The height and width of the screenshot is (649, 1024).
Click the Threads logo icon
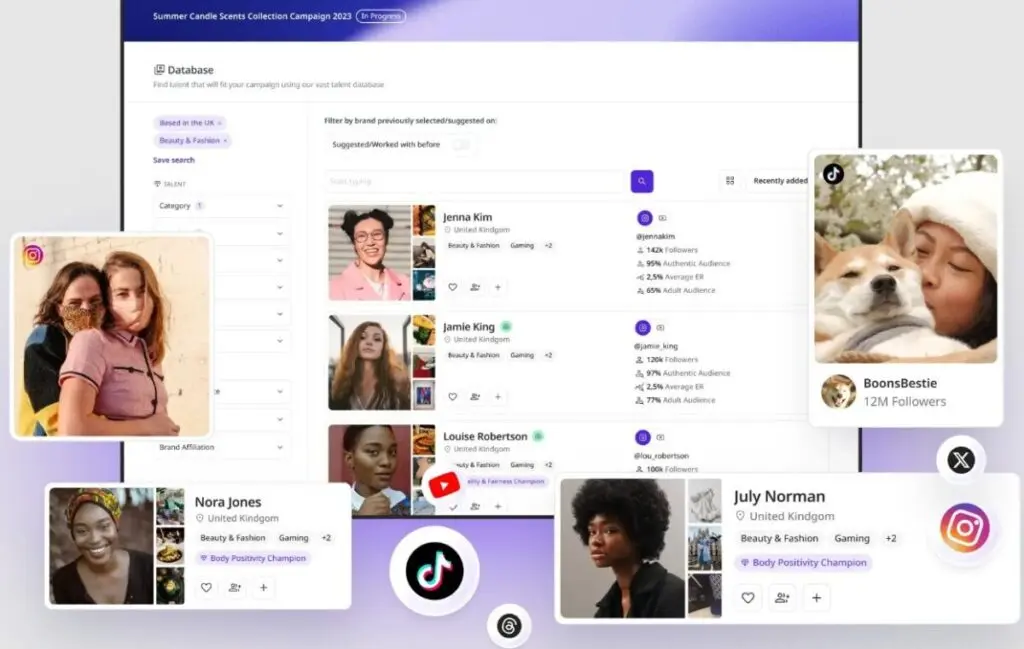(x=509, y=627)
